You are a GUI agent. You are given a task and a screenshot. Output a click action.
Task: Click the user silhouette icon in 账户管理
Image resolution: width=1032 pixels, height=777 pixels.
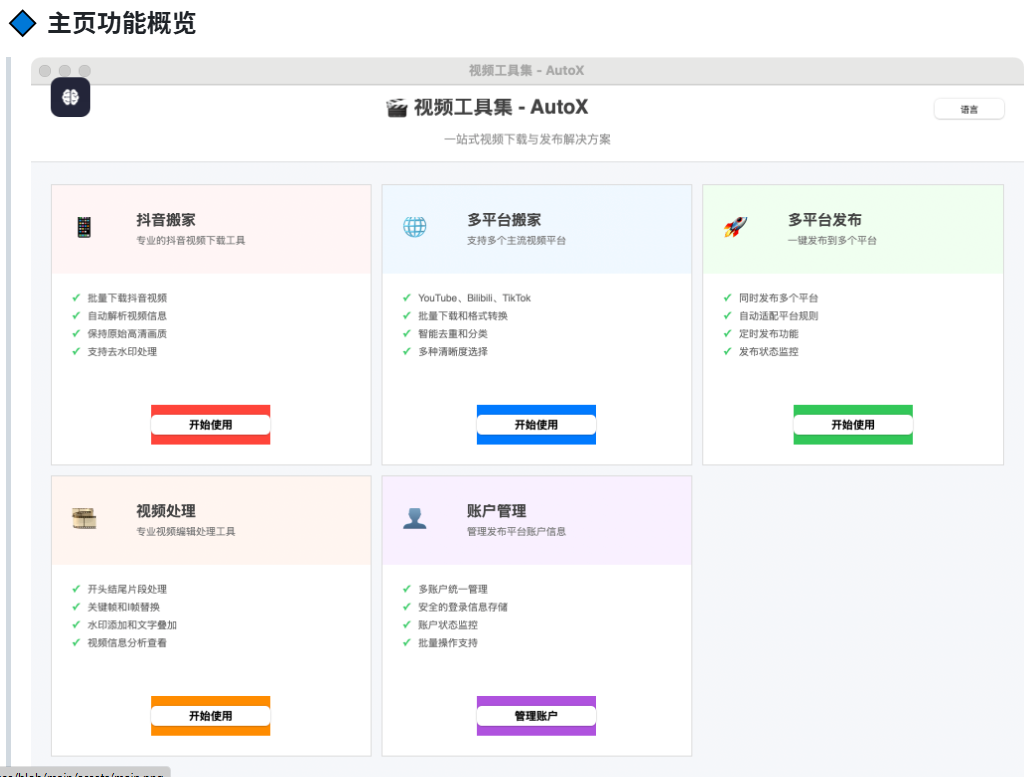coord(415,518)
